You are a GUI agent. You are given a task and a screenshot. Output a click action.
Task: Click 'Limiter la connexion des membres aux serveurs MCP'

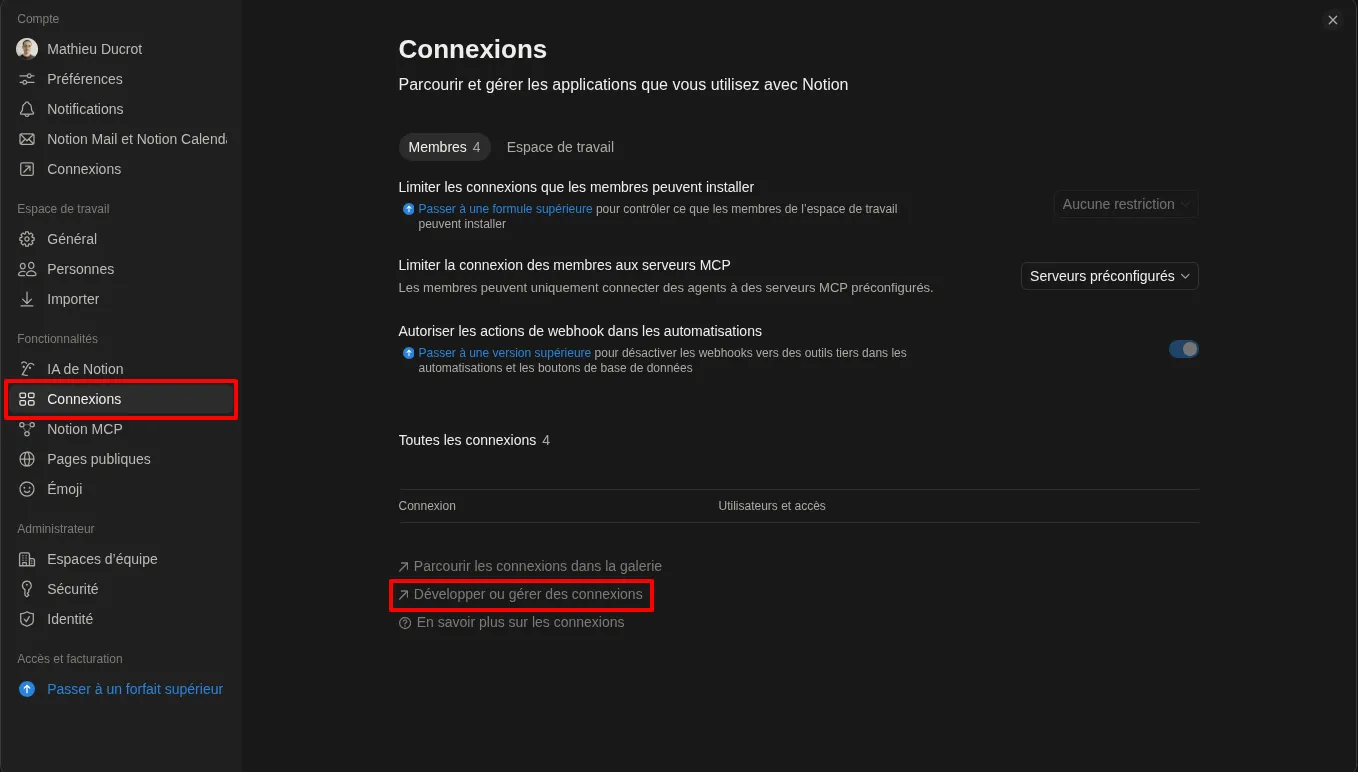(565, 265)
